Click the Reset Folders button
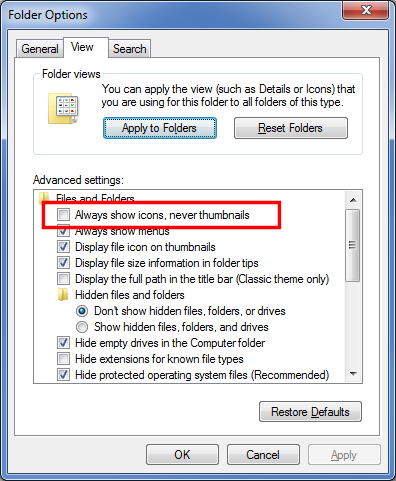Image resolution: width=396 pixels, height=481 pixels. pos(291,128)
